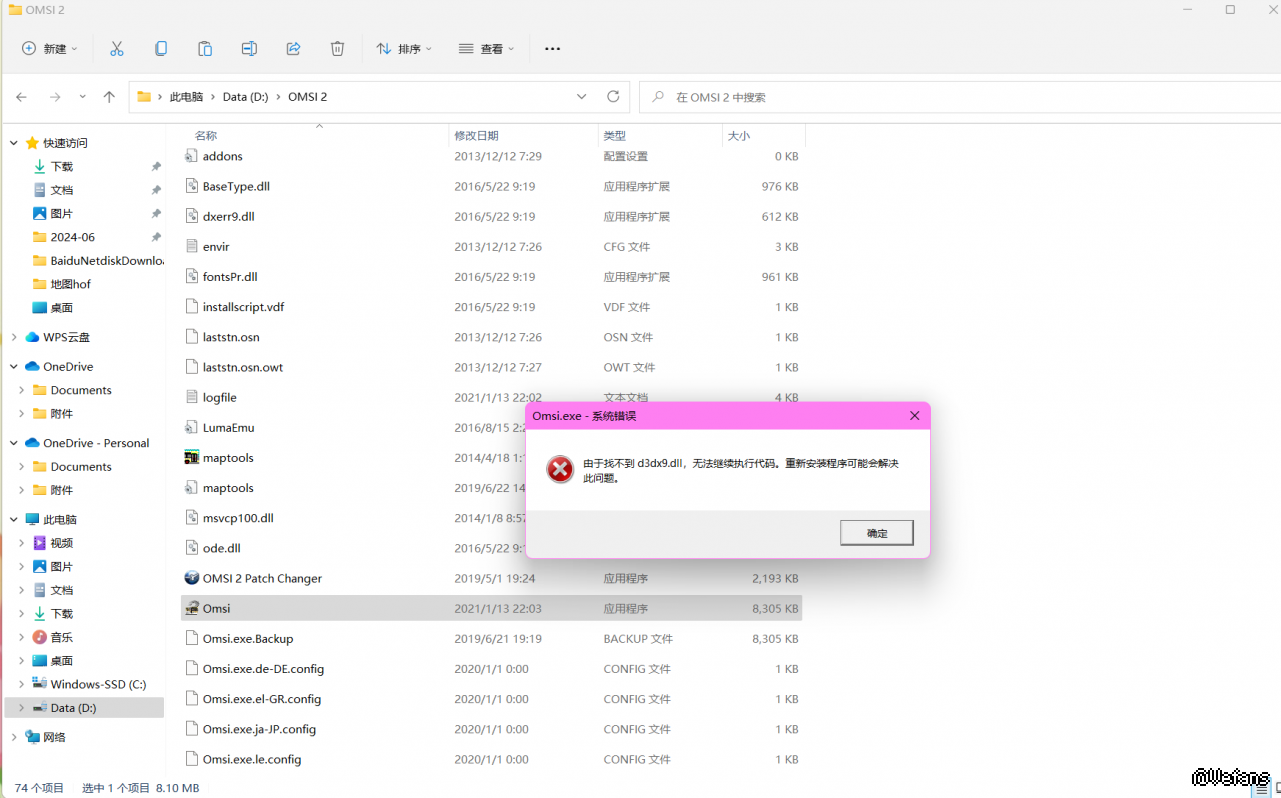Screen dimensions: 1281x798
Task: Select Data (D:) in the address breadcrumb
Action: click(x=245, y=97)
